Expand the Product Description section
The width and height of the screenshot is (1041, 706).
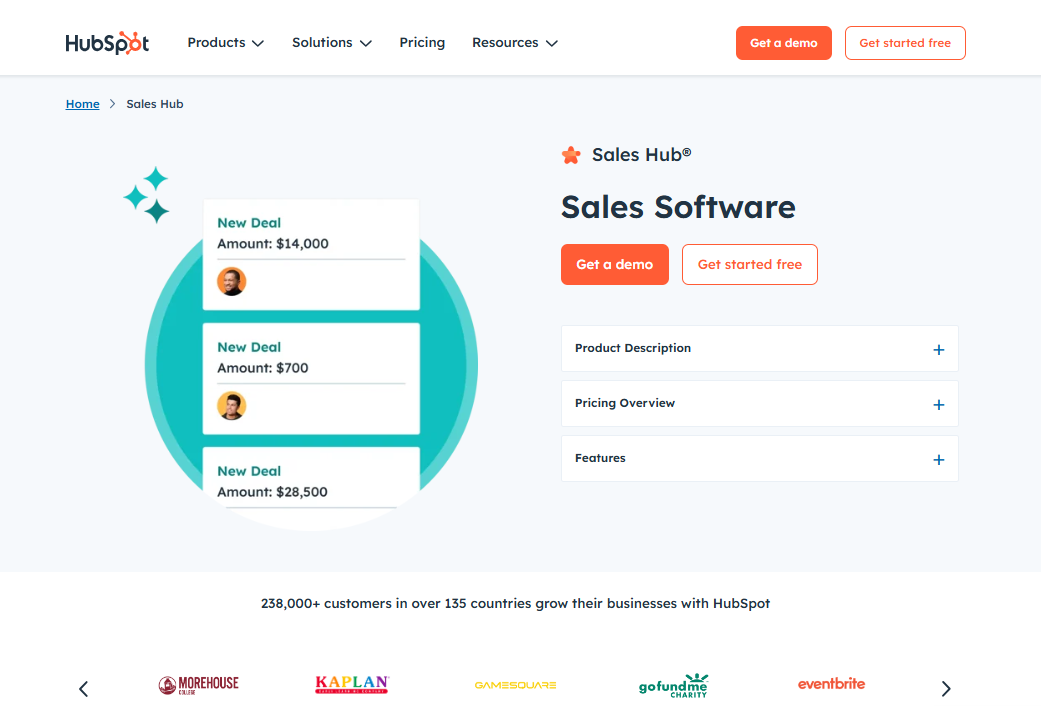click(759, 349)
